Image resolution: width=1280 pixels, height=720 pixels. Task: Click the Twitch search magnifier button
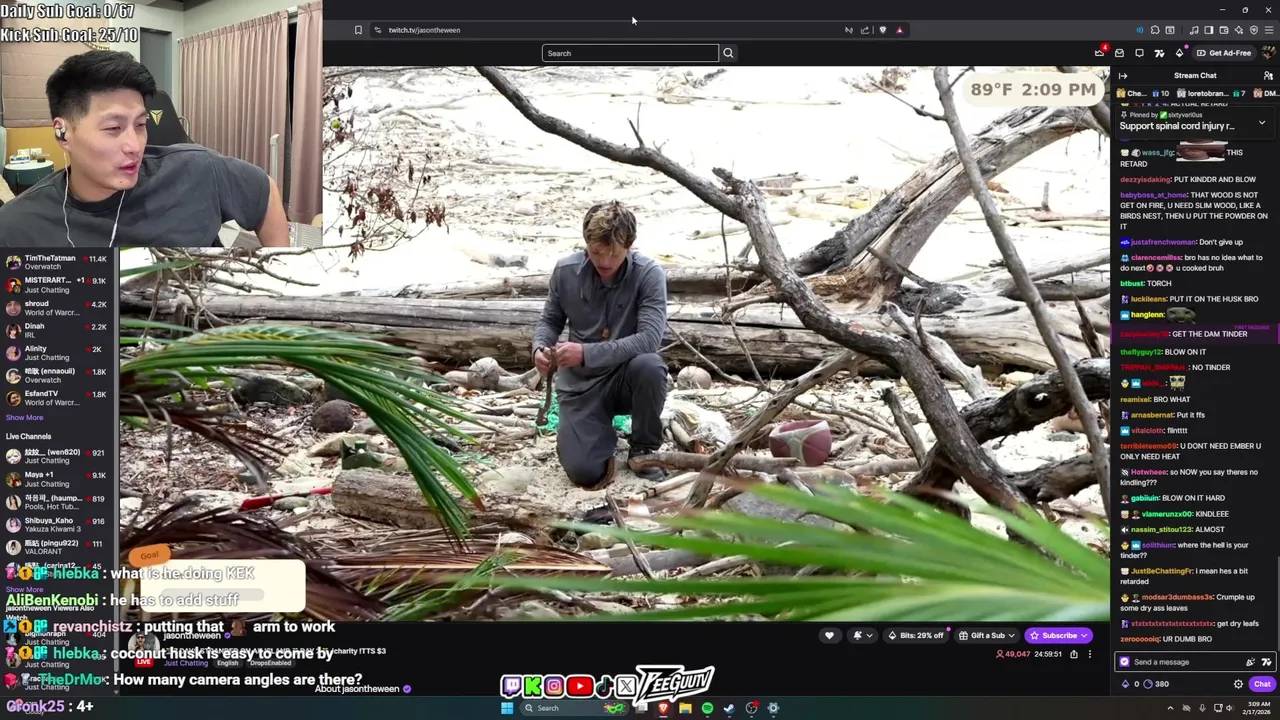[x=728, y=53]
